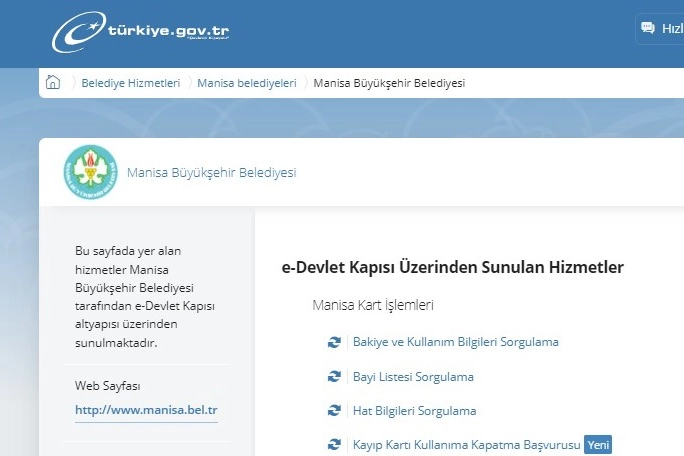Open Manisa Büyükşehir Belediyesi heading link
Image resolution: width=684 pixels, height=456 pixels.
coord(212,172)
